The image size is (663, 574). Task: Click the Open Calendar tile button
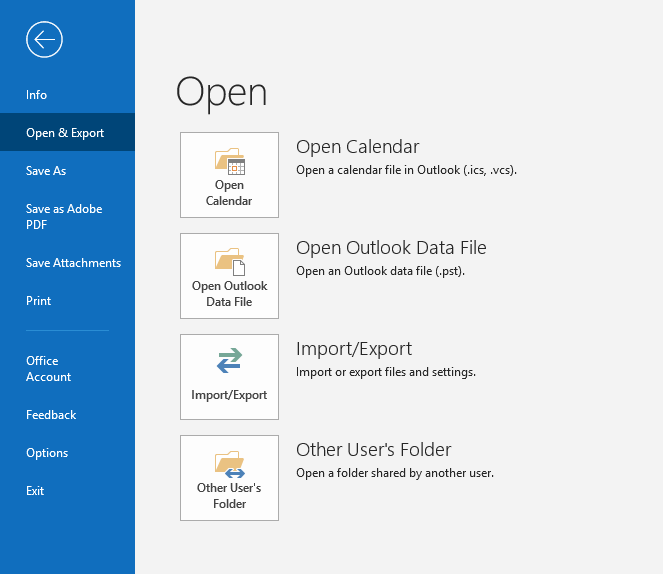click(229, 175)
